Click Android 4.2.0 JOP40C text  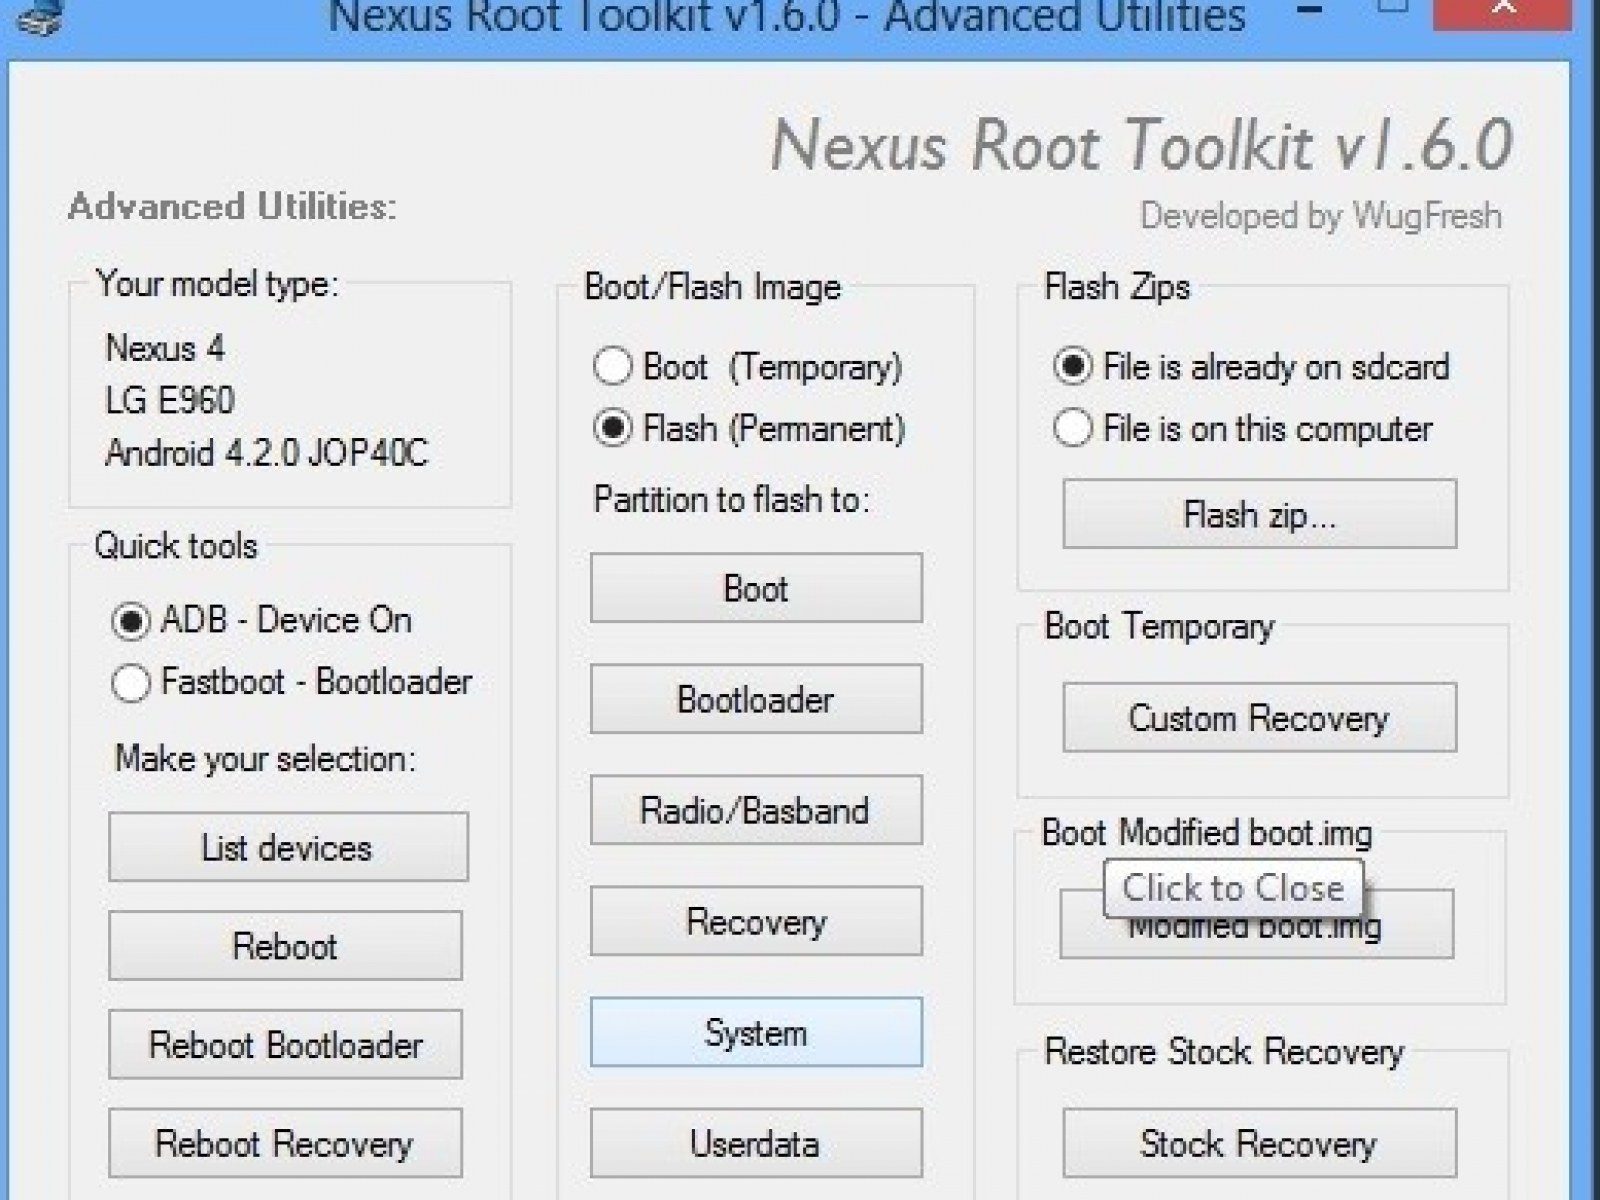click(267, 453)
